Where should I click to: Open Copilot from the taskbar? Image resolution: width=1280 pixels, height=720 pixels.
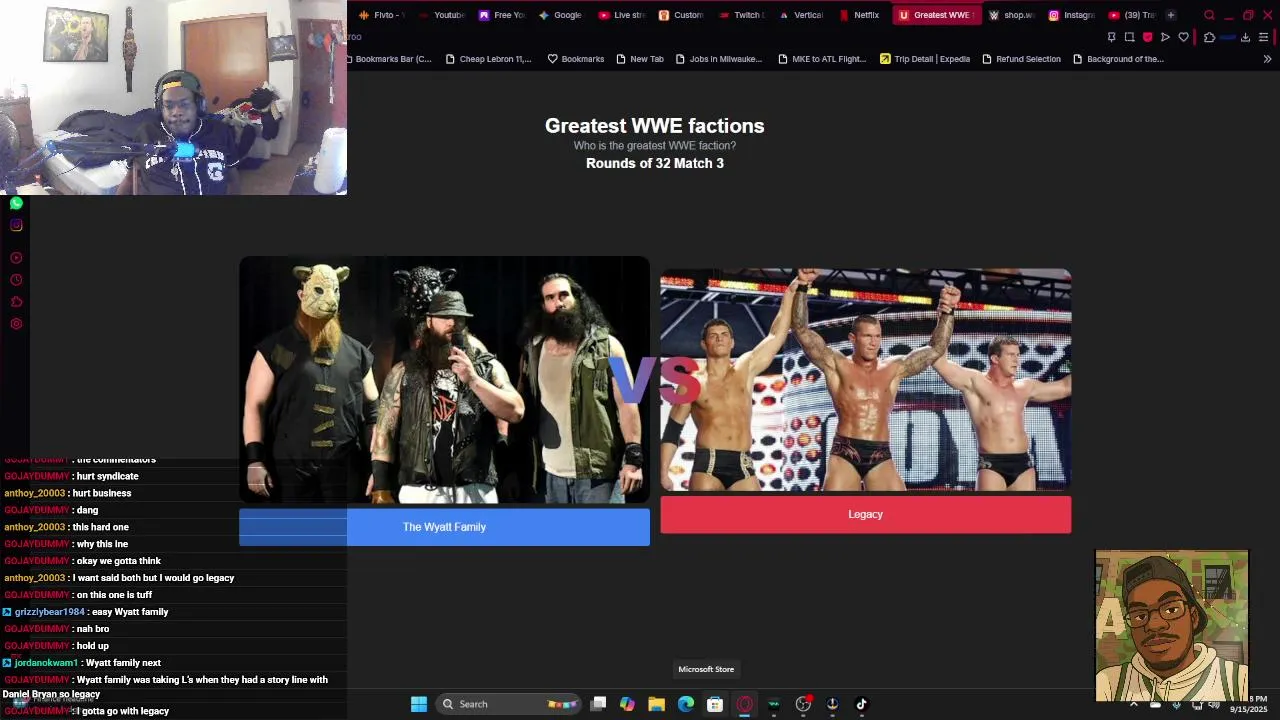[627, 704]
